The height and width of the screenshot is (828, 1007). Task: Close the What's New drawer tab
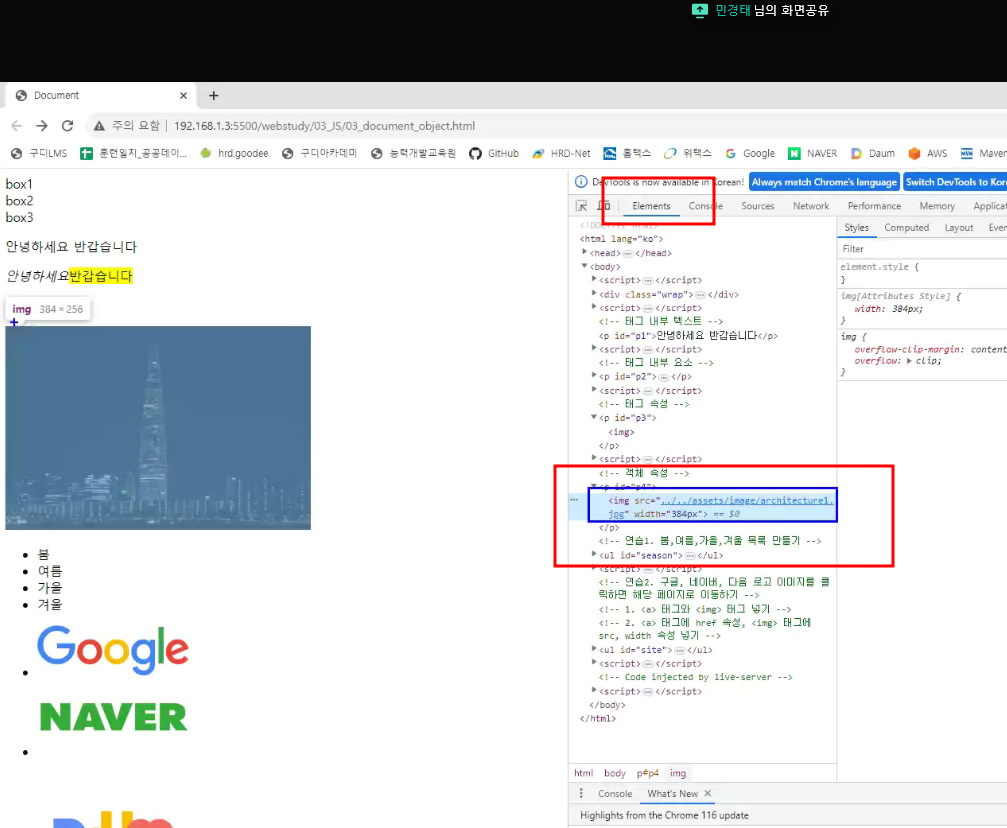point(708,794)
